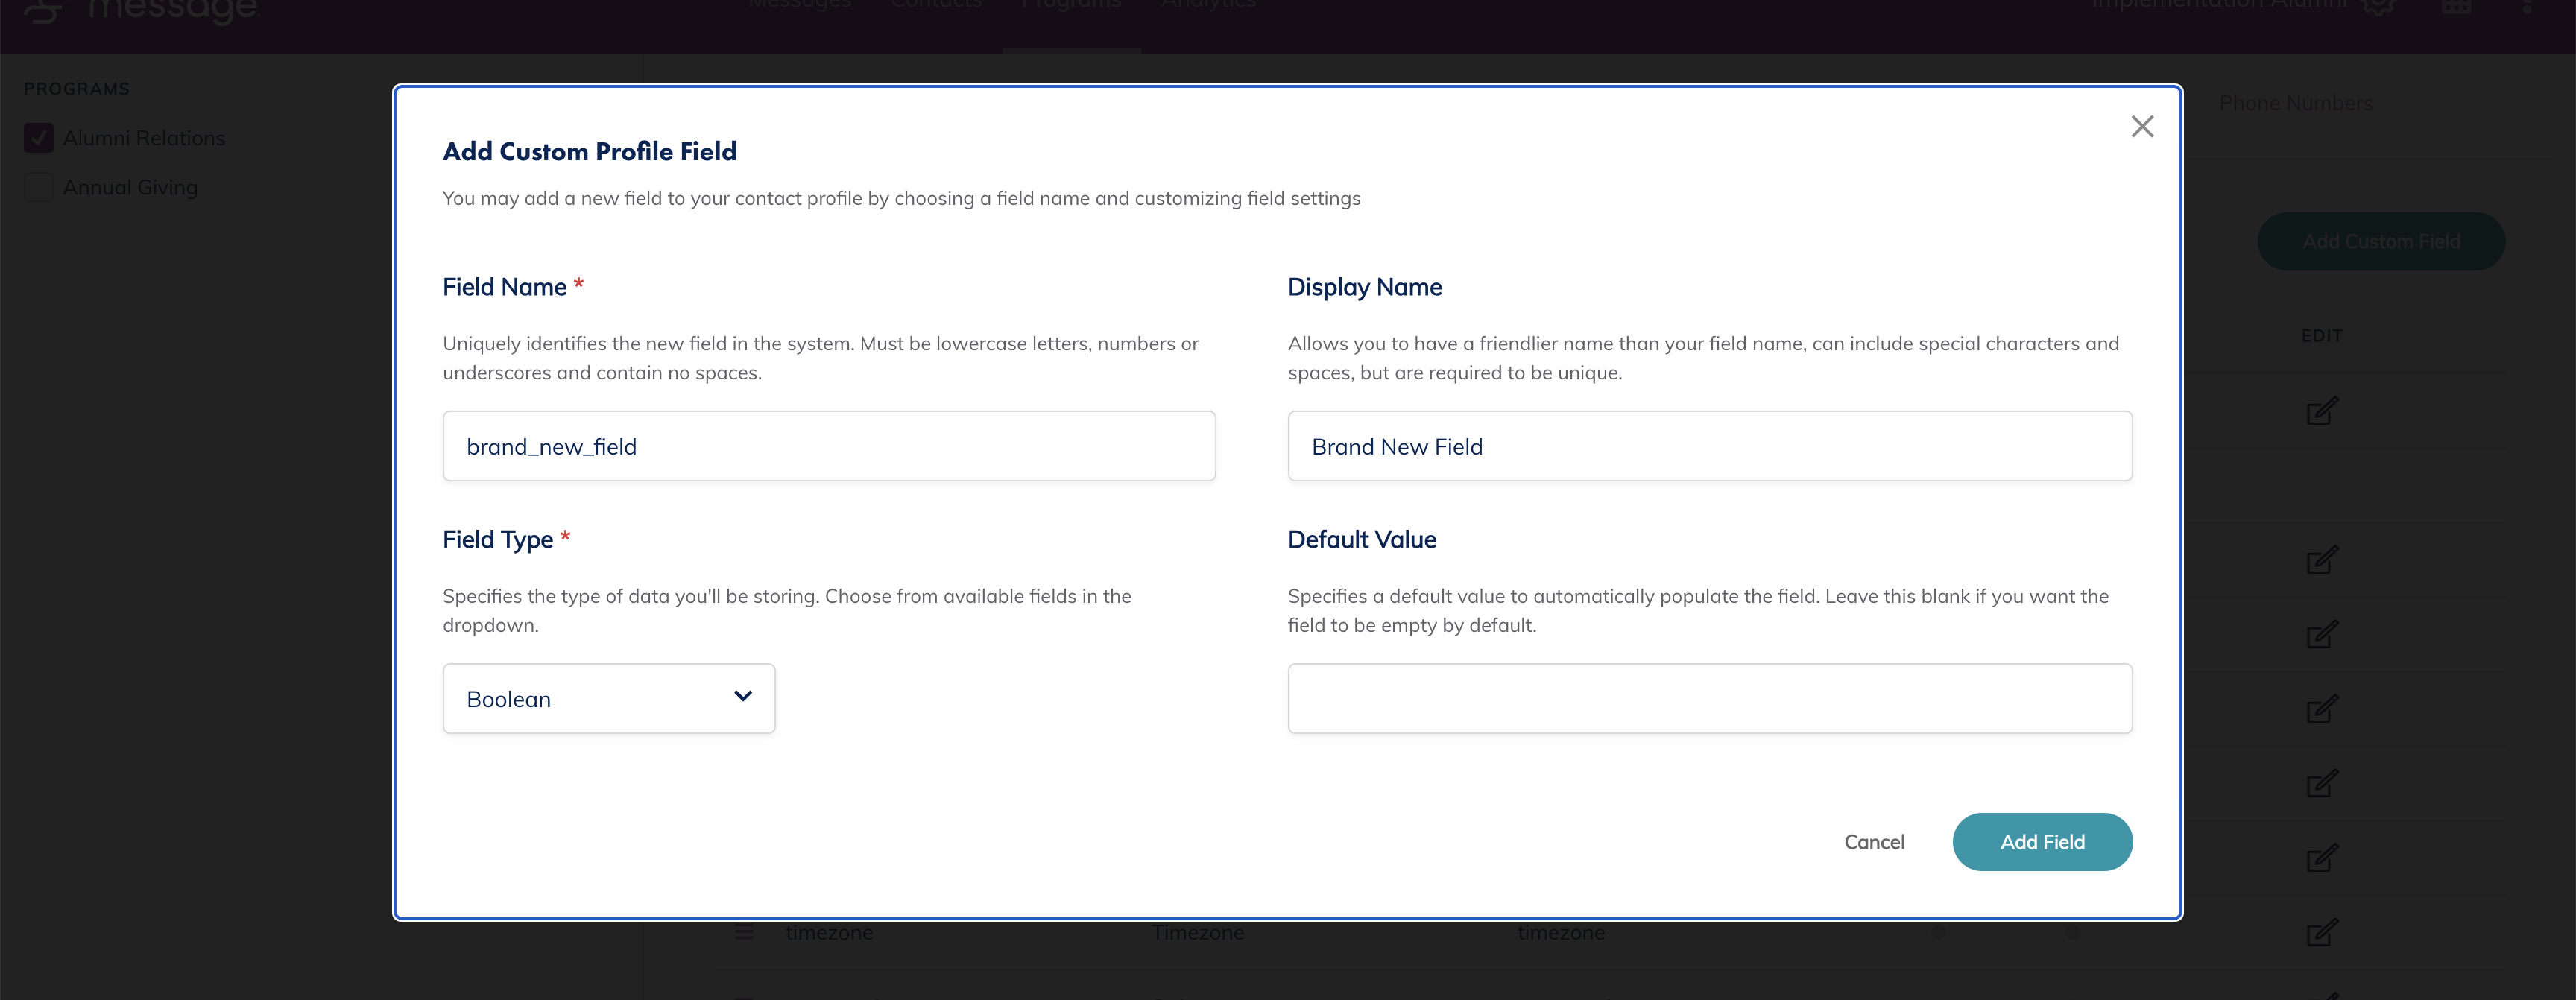Open the Analytics tab in top navigation
The width and height of the screenshot is (2576, 1000).
pyautogui.click(x=1208, y=6)
